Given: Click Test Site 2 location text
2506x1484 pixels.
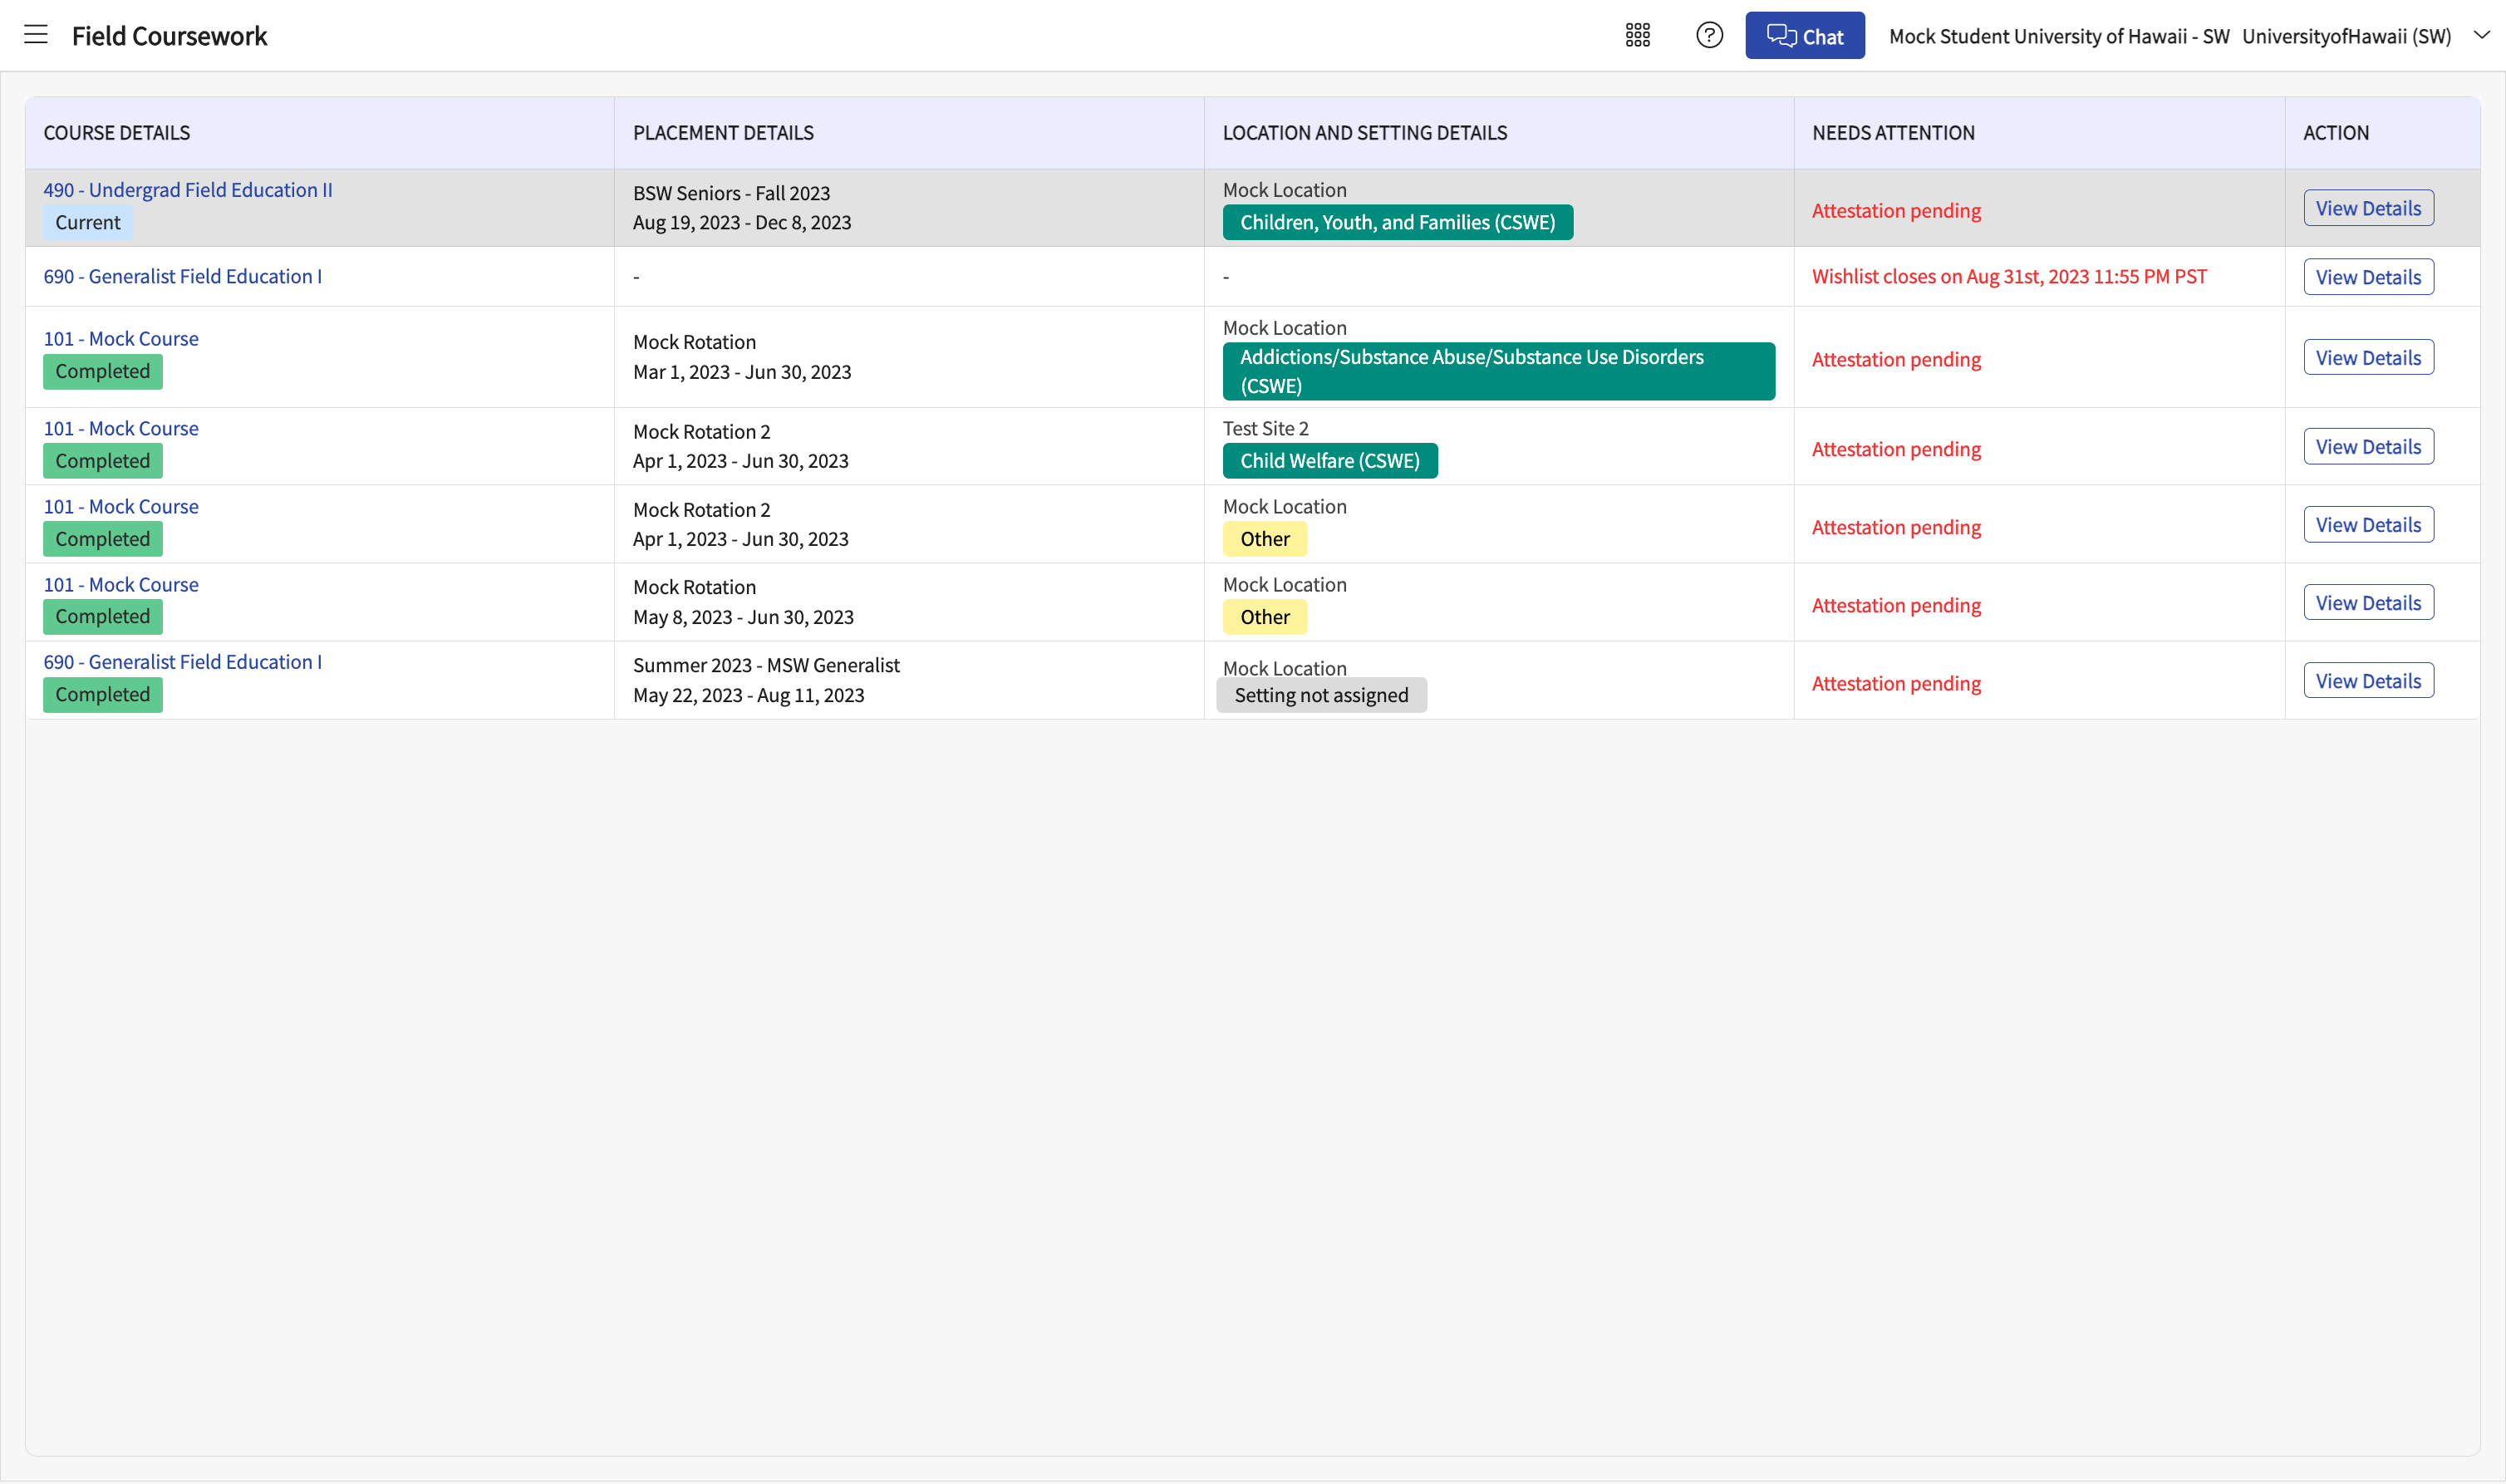Looking at the screenshot, I should (x=1265, y=428).
